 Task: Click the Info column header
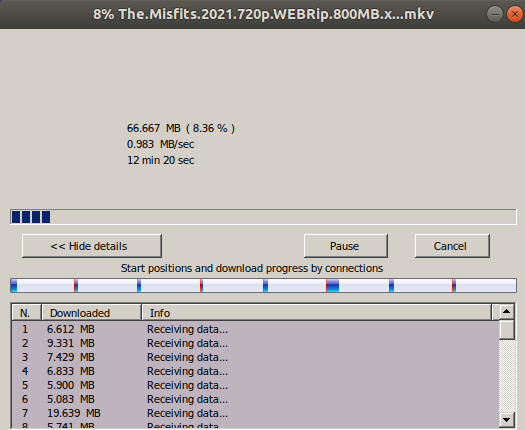(317, 313)
